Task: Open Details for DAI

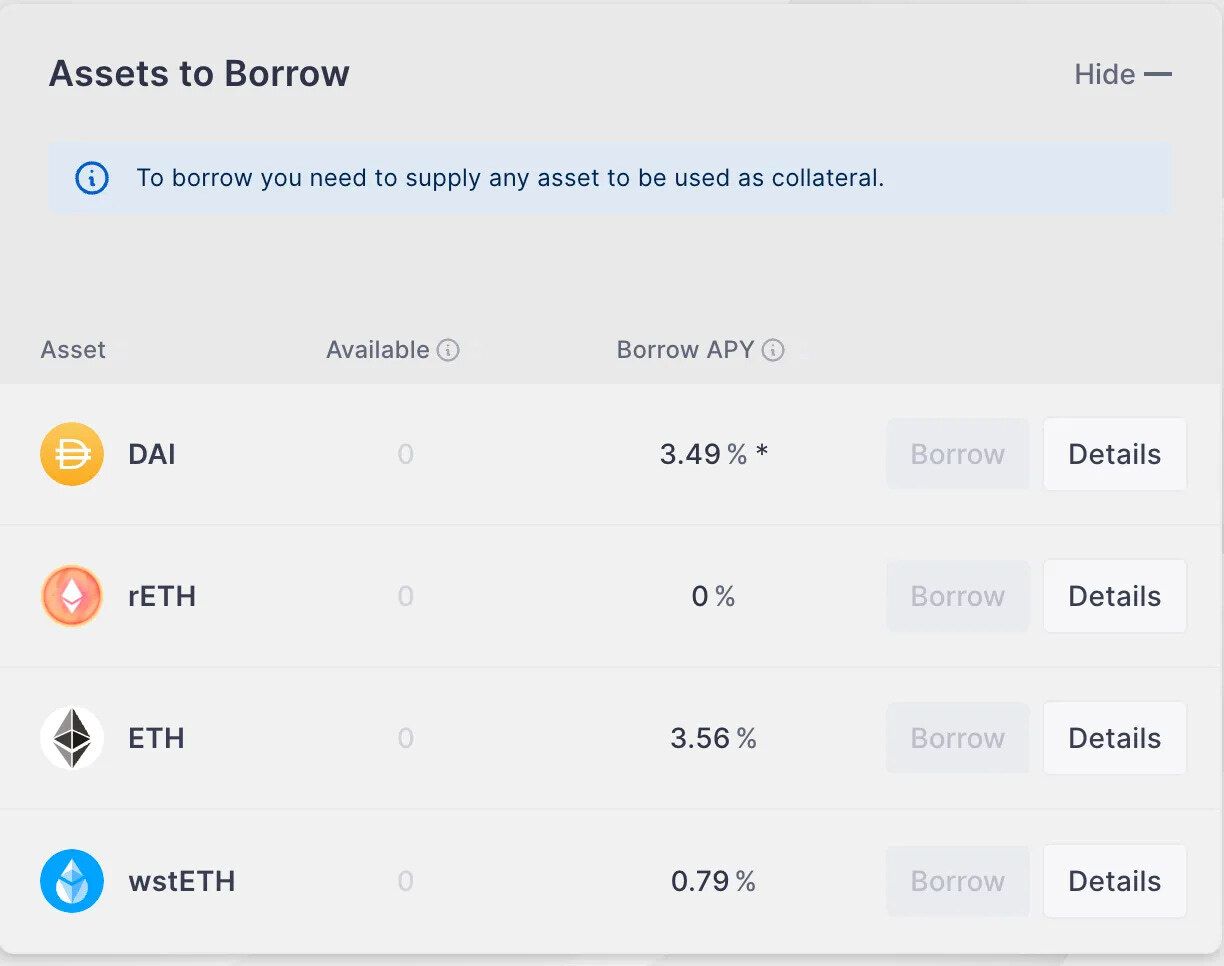Action: (1114, 454)
